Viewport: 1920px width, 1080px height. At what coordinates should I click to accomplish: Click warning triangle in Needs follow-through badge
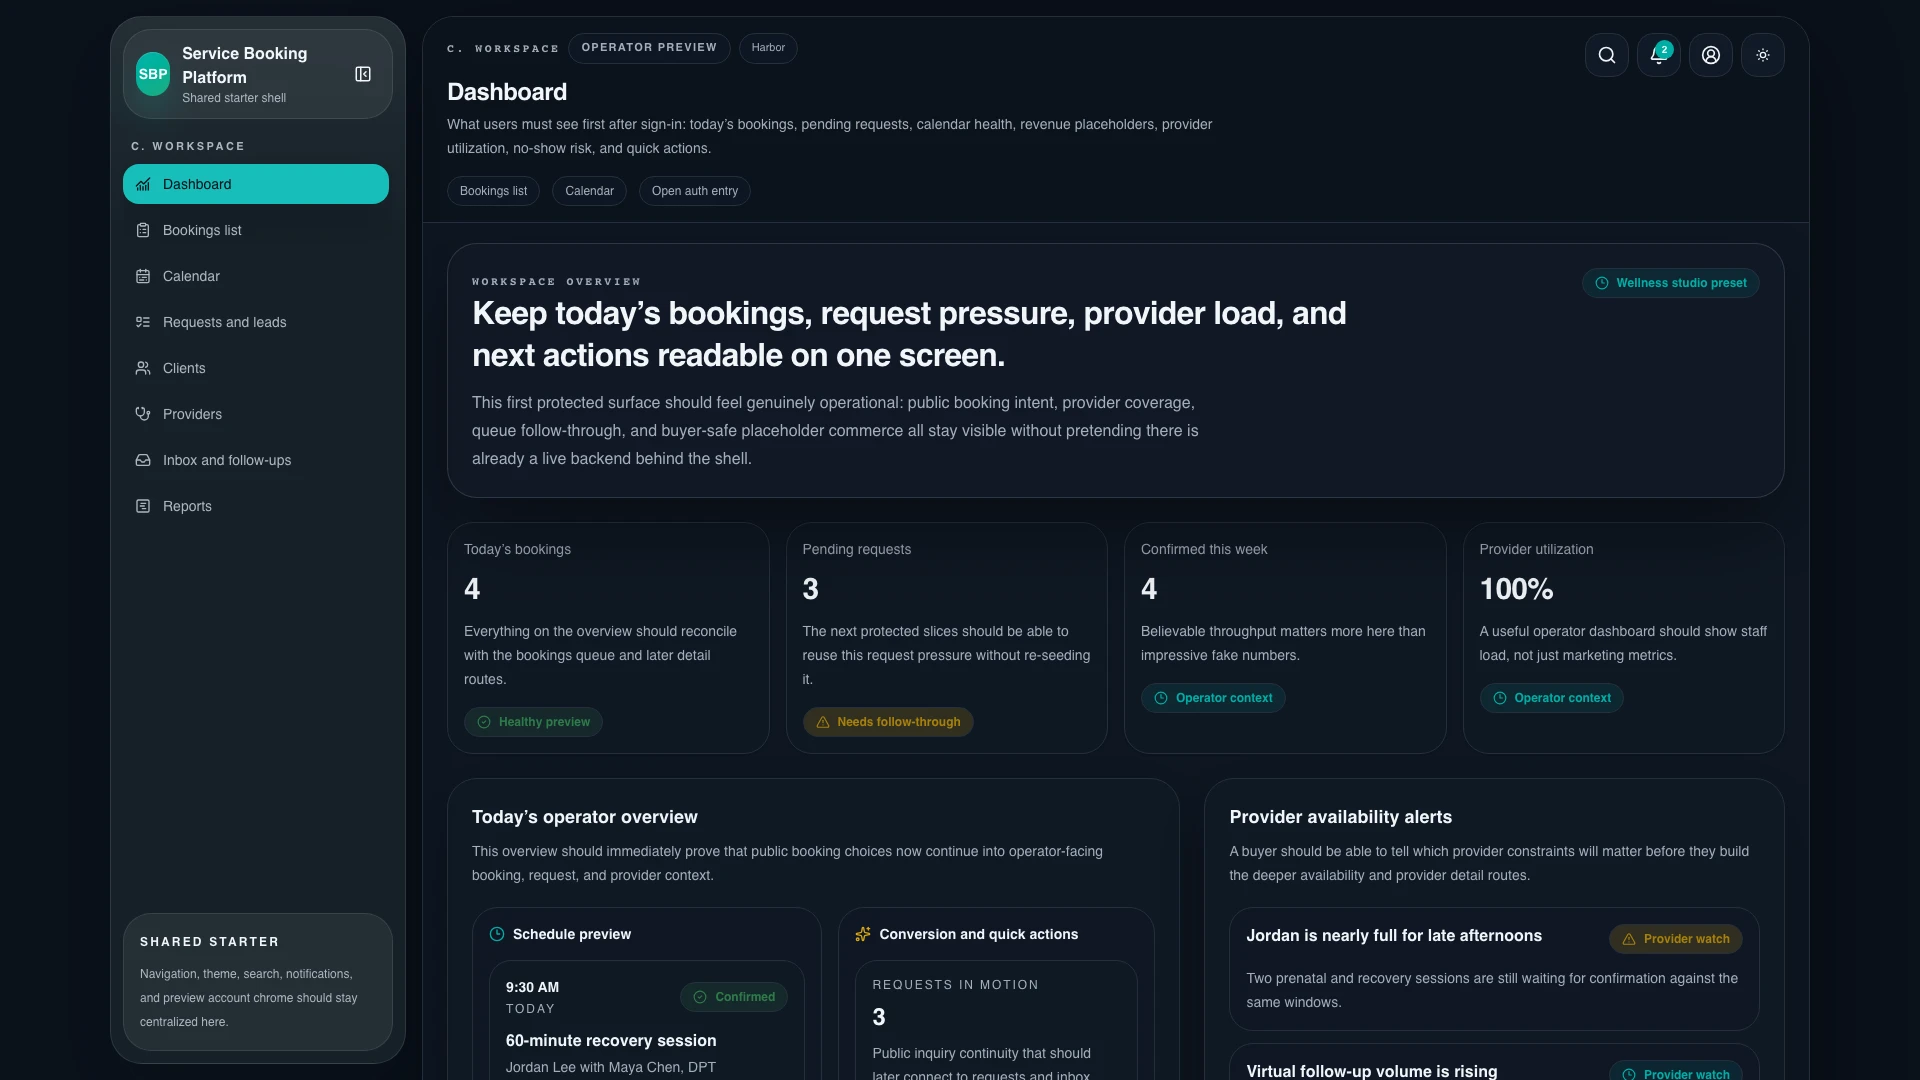[823, 722]
